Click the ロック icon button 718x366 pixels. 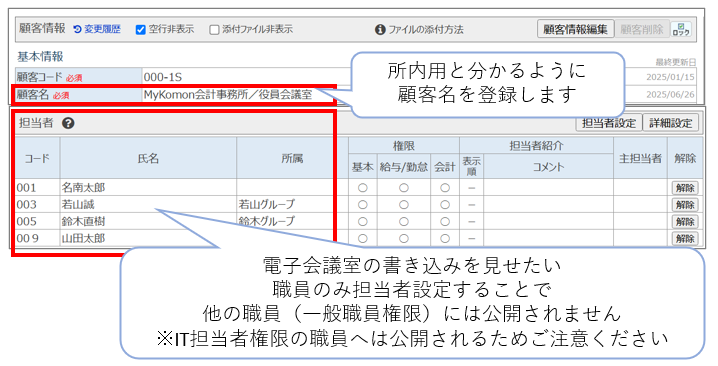pyautogui.click(x=681, y=29)
